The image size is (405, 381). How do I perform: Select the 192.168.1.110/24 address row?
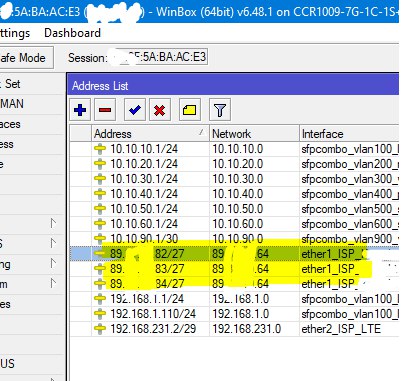[234, 314]
